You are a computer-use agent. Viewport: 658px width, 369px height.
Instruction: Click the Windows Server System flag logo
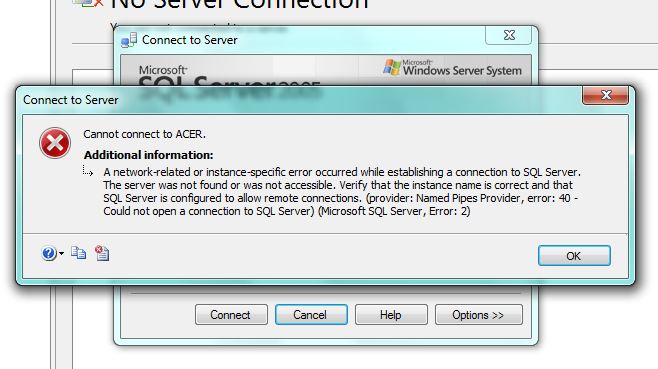[392, 67]
